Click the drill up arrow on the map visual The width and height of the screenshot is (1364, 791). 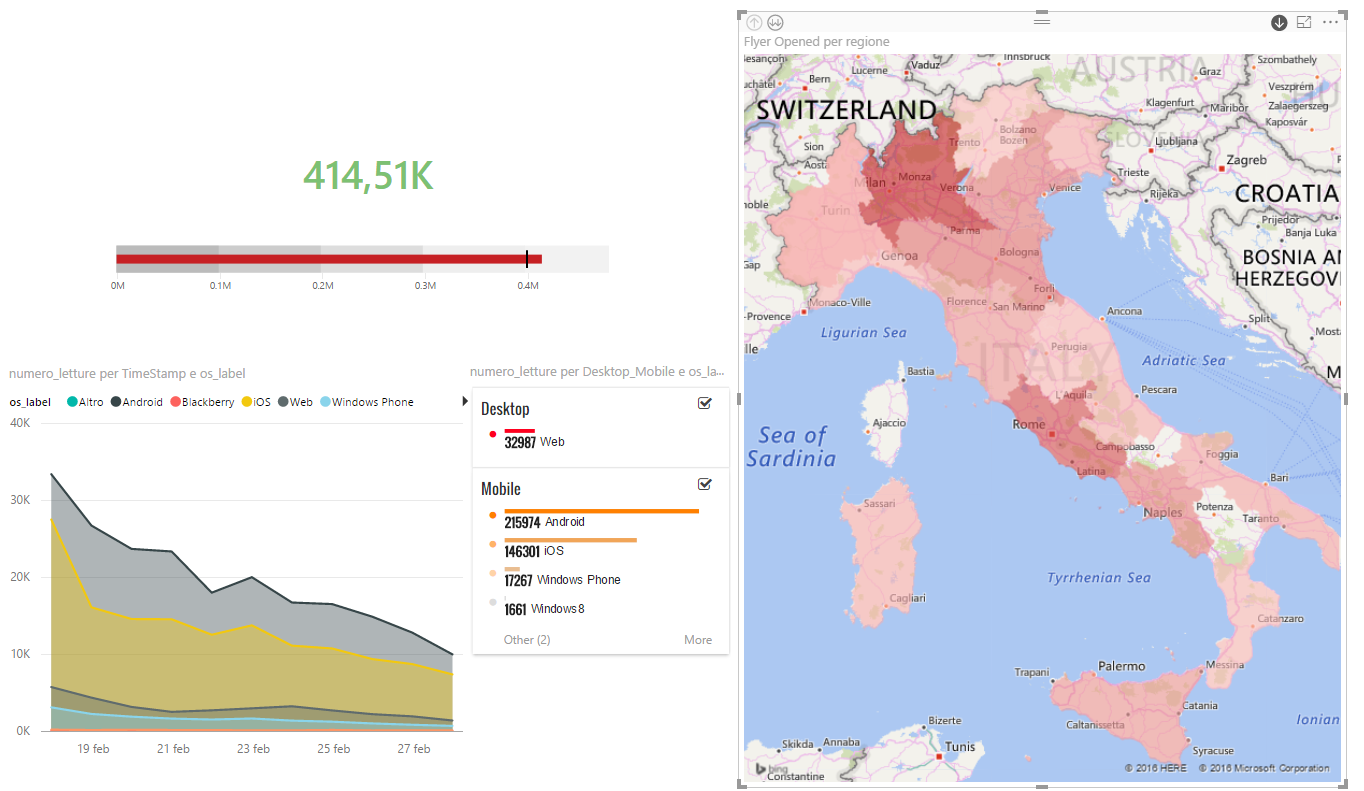(755, 22)
